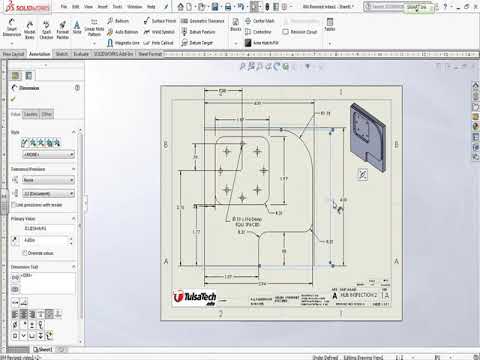Insert a Datum Target

[197, 43]
